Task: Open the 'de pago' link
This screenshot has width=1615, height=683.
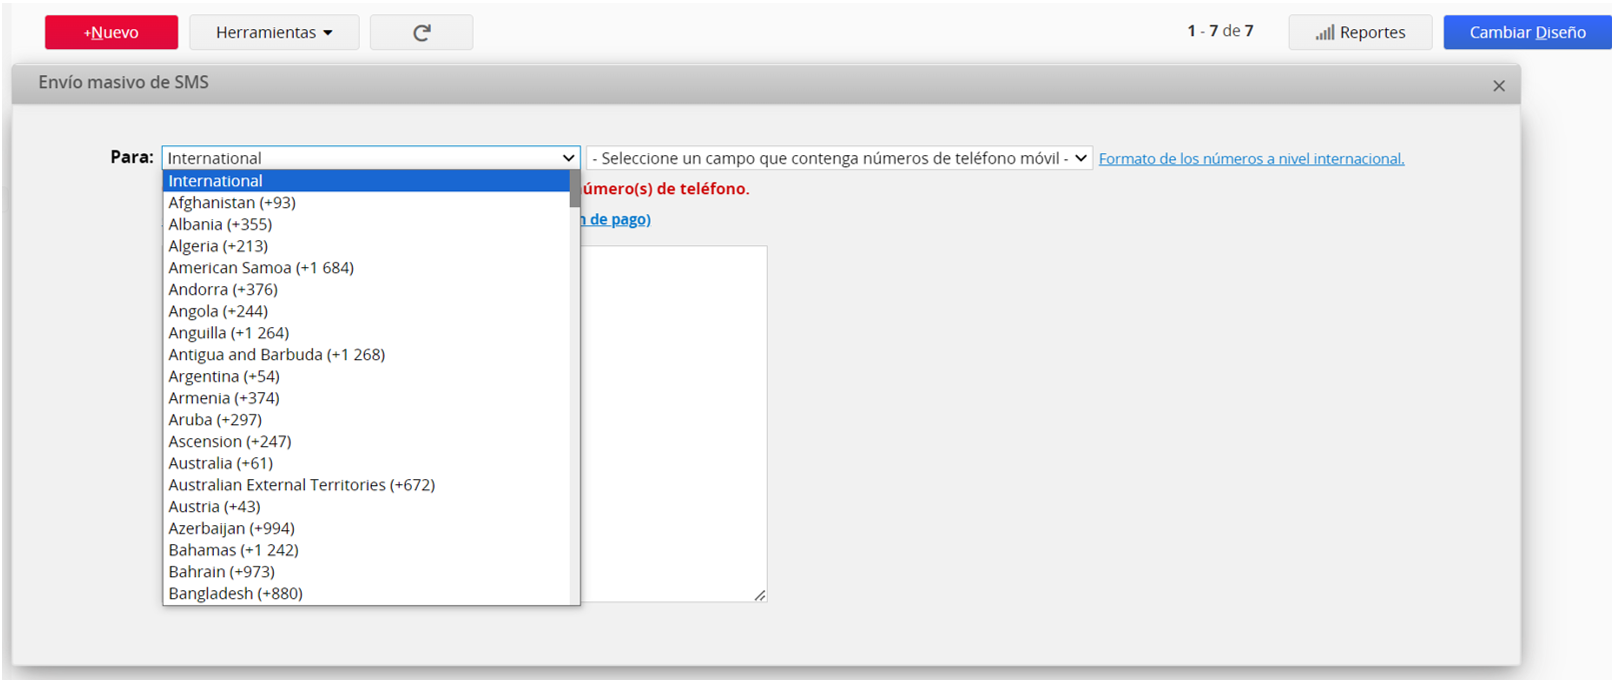Action: point(619,220)
